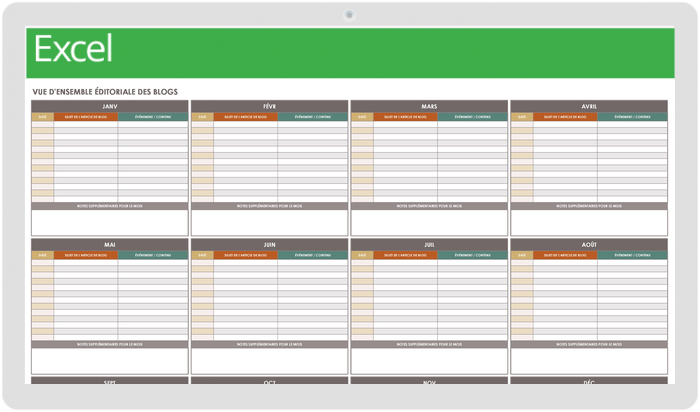
Task: Click 'NOTES SUPPLÉMENTAIRES POUR LE MOIS' bar under FÉVR
Action: [270, 206]
